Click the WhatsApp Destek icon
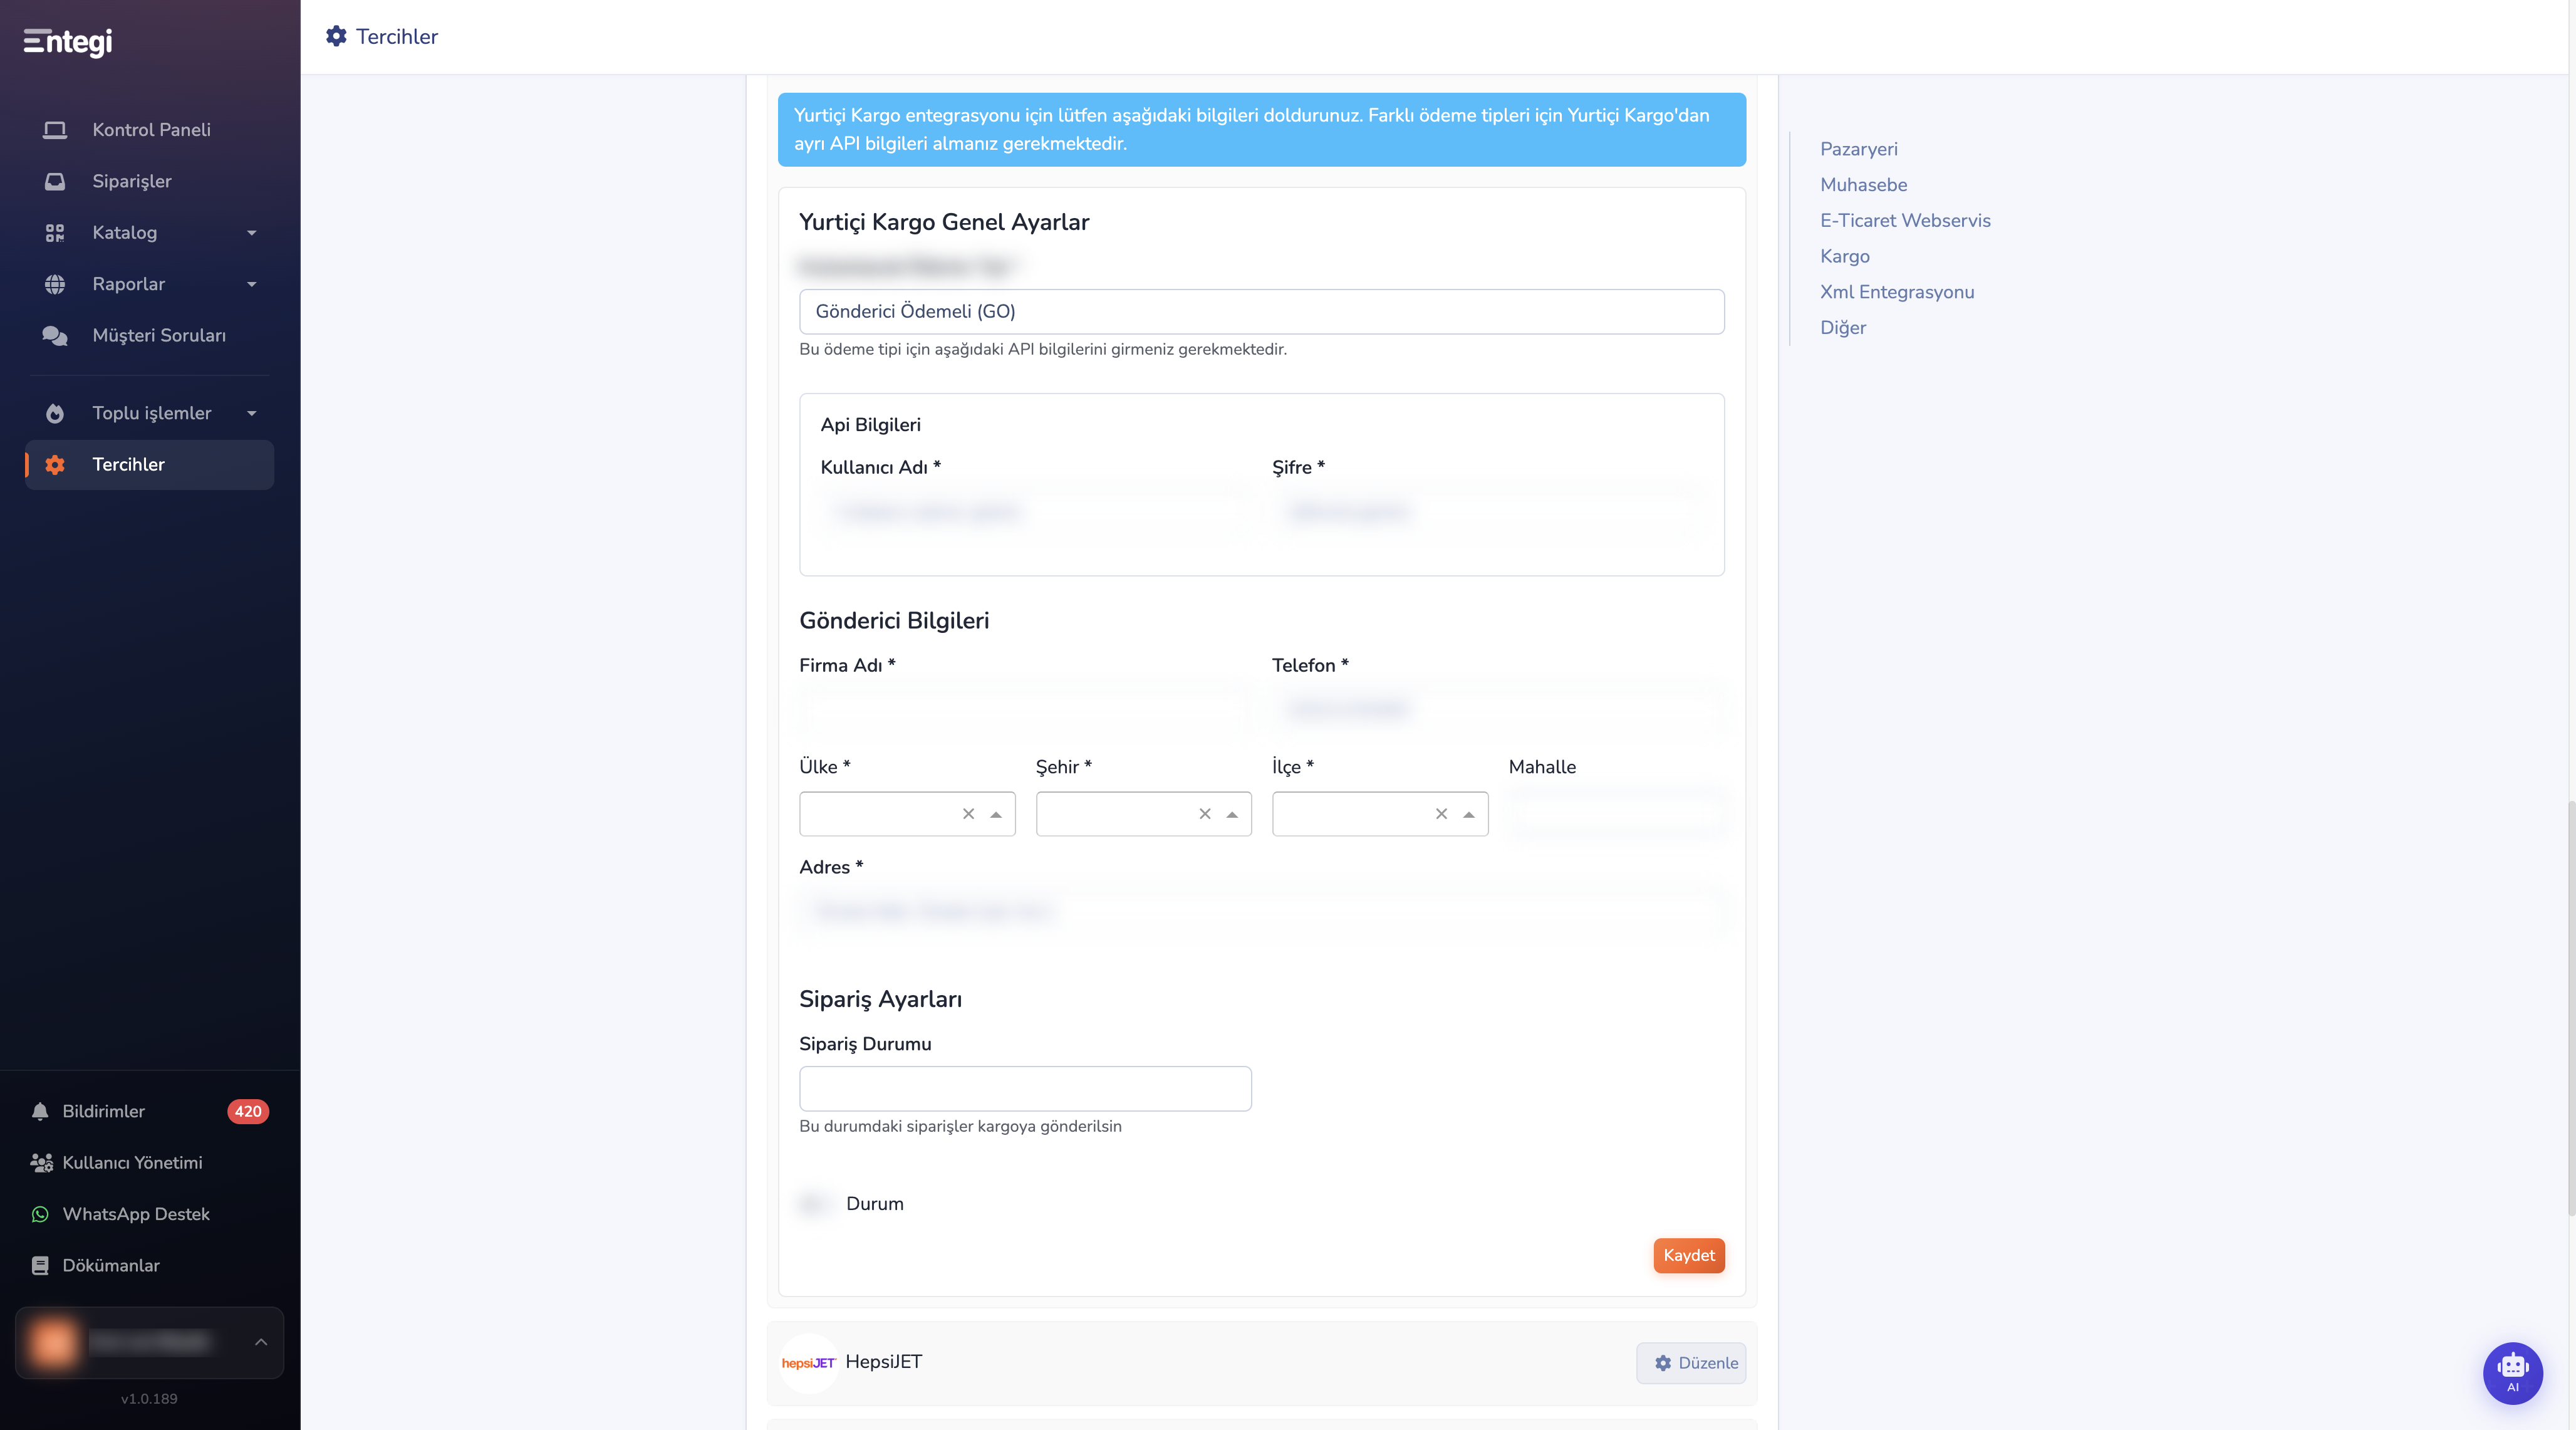The height and width of the screenshot is (1430, 2576). click(x=40, y=1214)
